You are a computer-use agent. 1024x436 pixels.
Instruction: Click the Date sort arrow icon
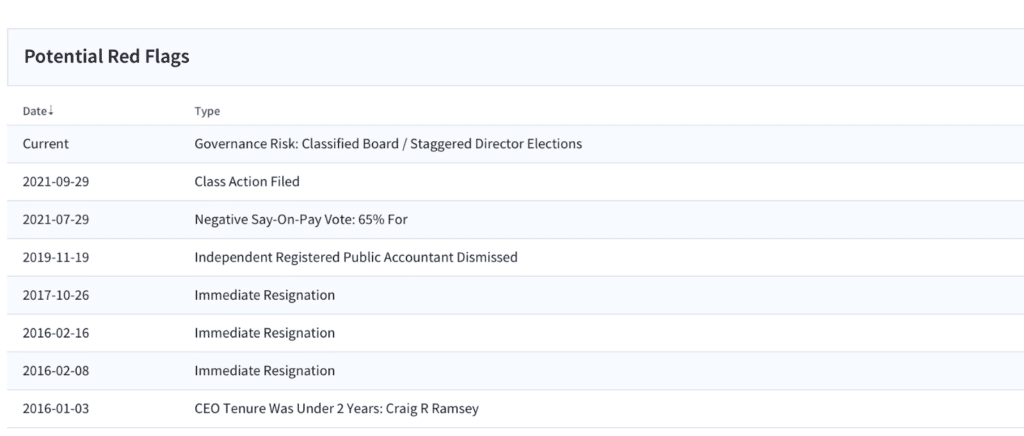pos(50,111)
